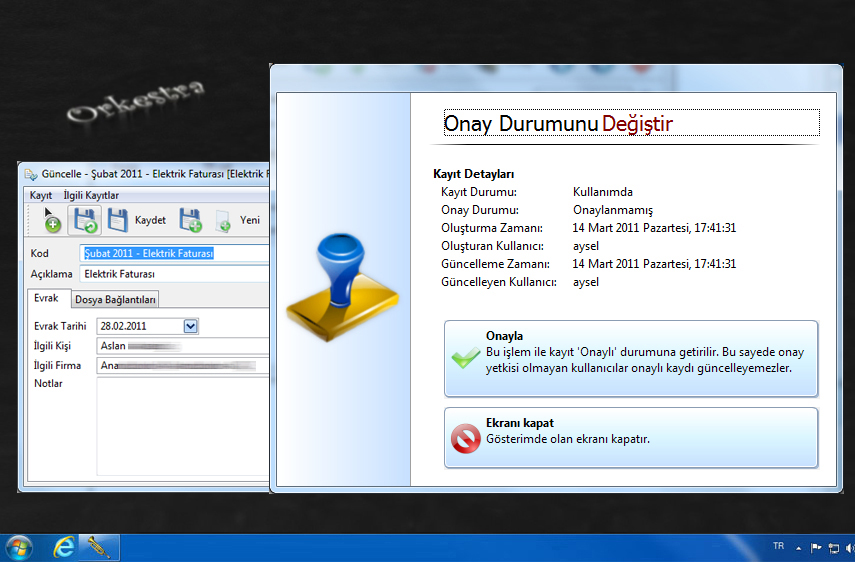855x562 pixels.
Task: Open the Kayıt menu
Action: click(x=41, y=195)
